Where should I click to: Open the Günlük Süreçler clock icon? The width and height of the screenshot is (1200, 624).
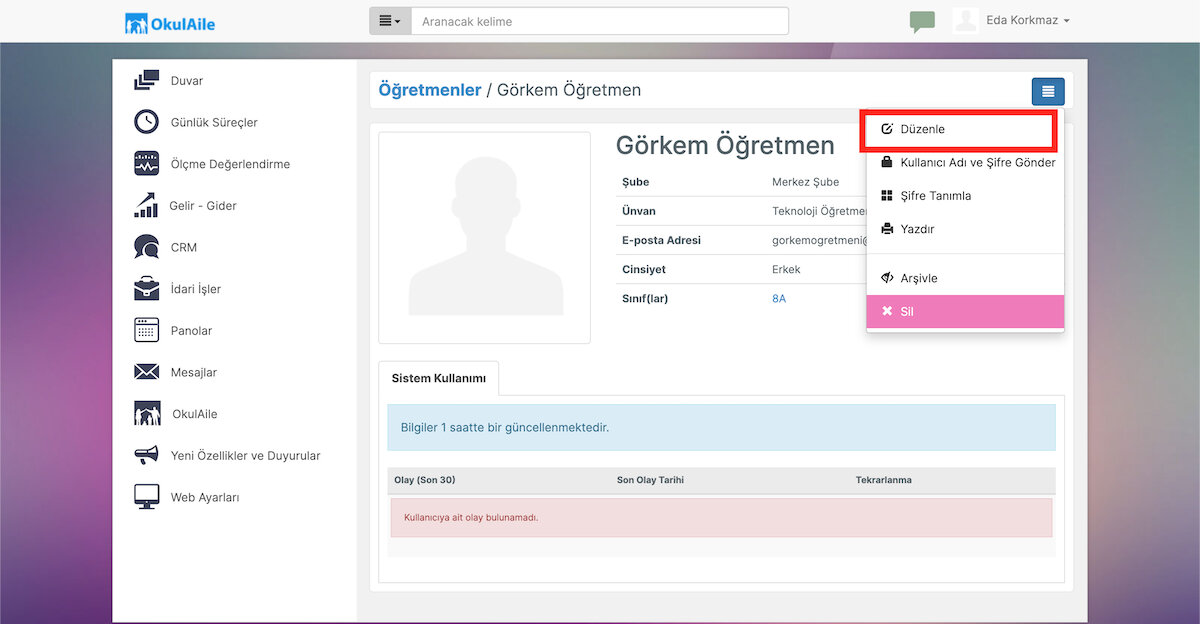[x=147, y=122]
